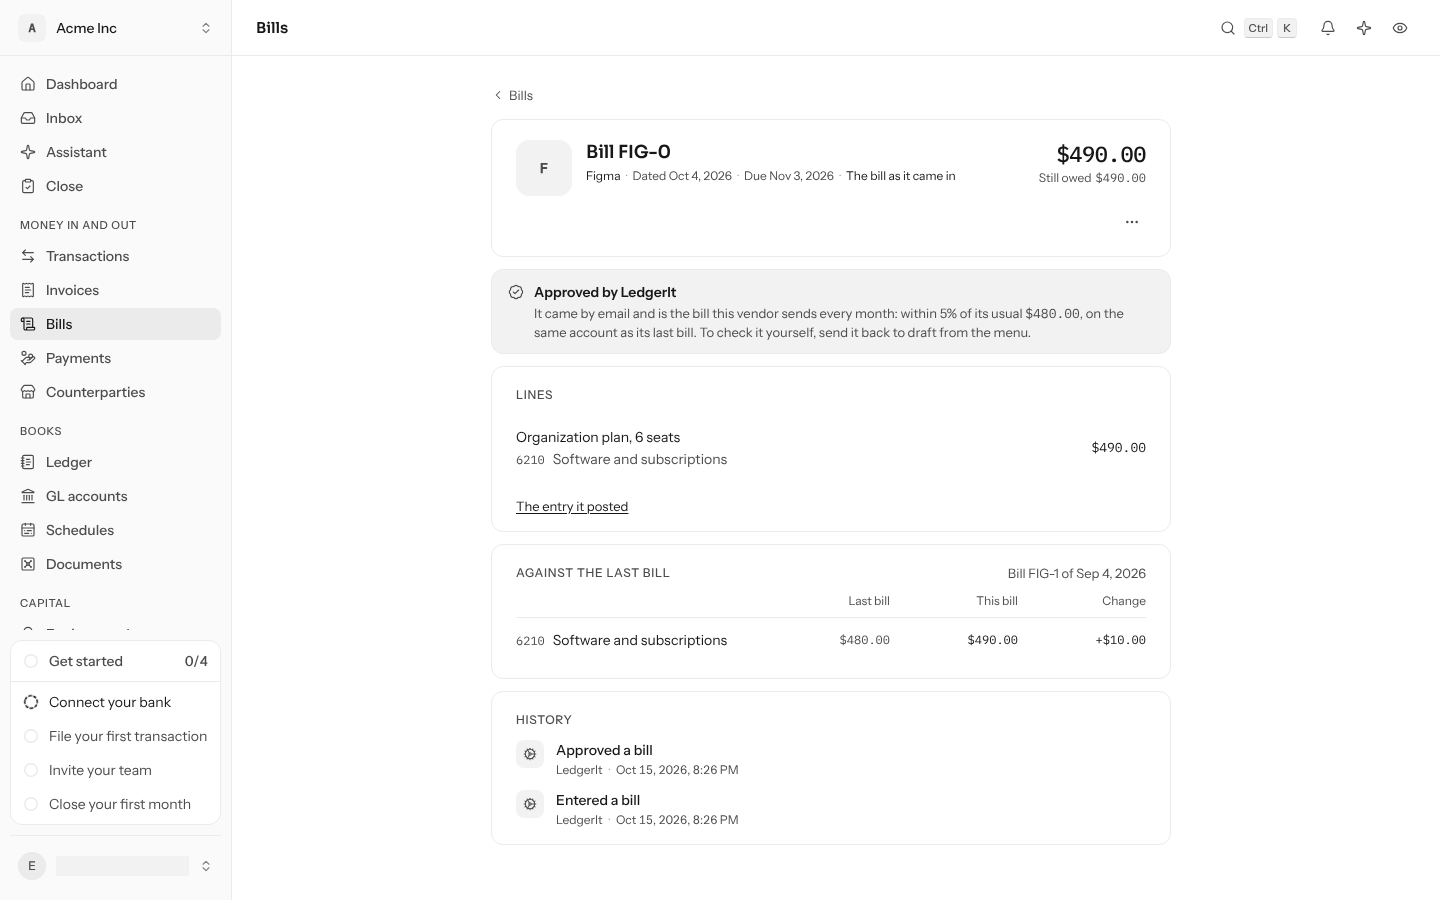Click the Figma vendor name under title
This screenshot has height=900, width=1440.
(x=603, y=176)
